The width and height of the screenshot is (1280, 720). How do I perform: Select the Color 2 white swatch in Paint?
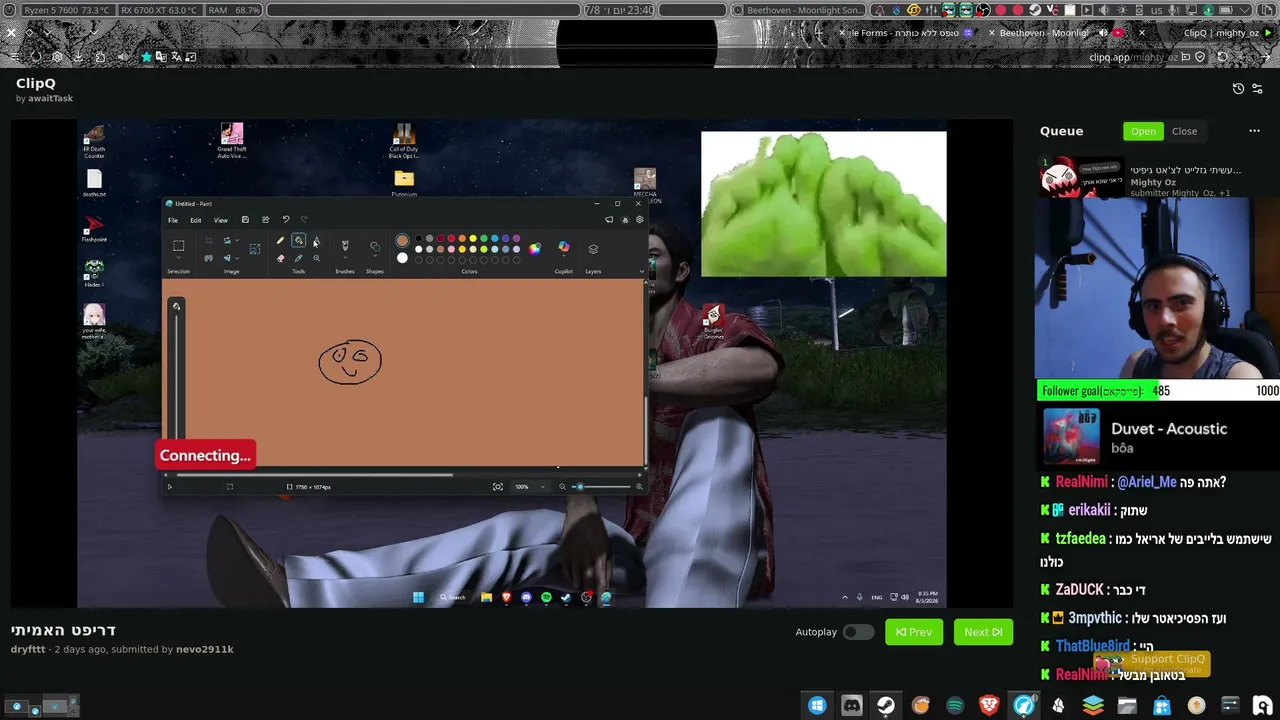402,257
